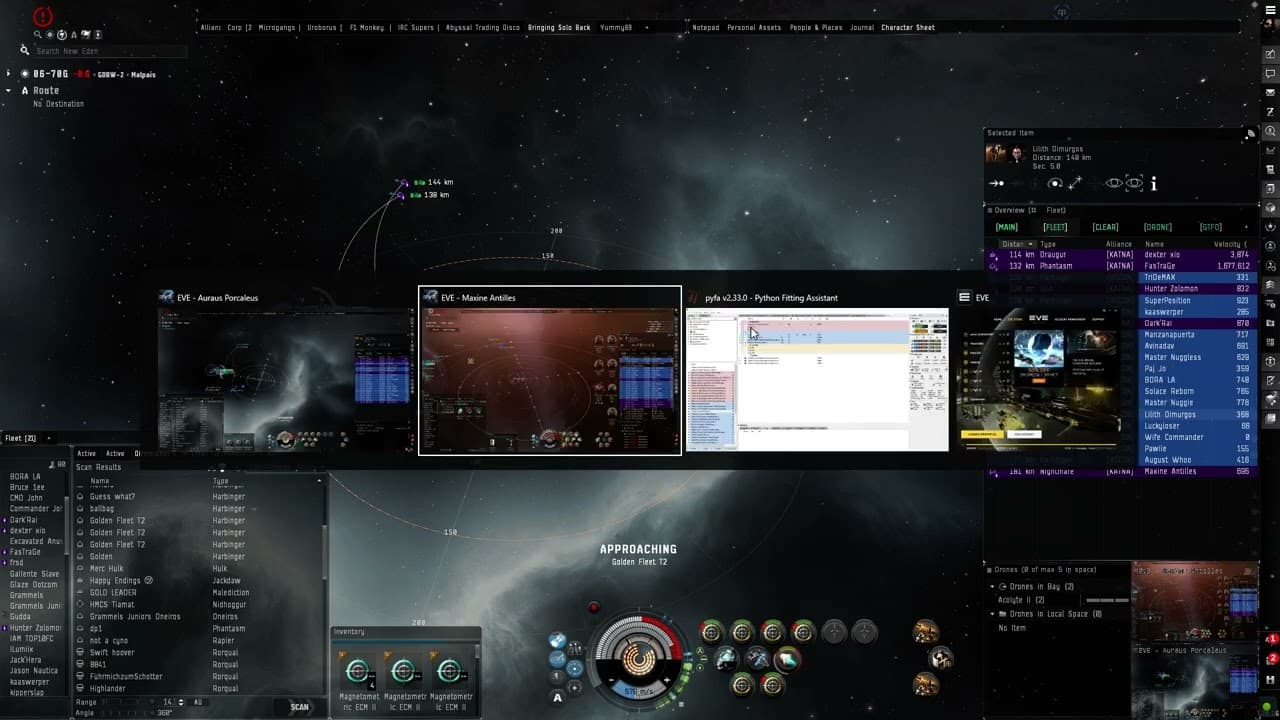This screenshot has width=1280, height=720.
Task: Activate the second ECM module in top rack
Action: click(742, 632)
